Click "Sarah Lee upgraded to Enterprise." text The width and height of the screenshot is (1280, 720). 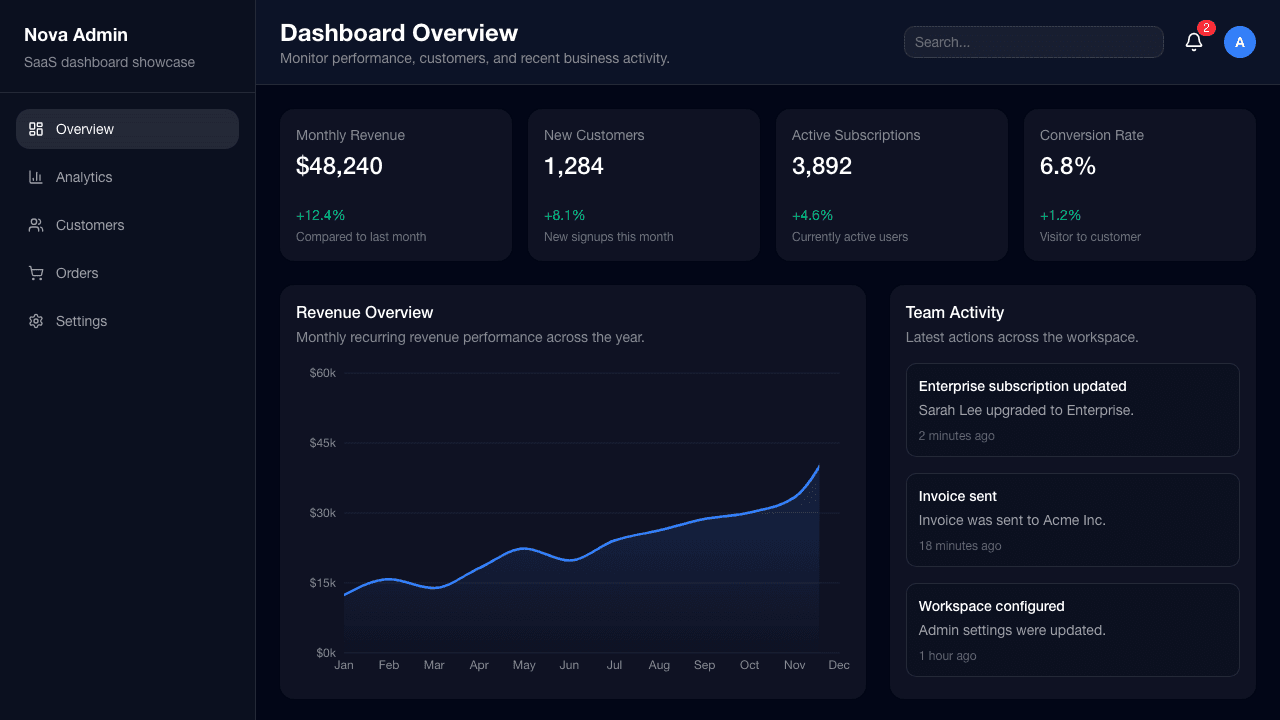1026,410
